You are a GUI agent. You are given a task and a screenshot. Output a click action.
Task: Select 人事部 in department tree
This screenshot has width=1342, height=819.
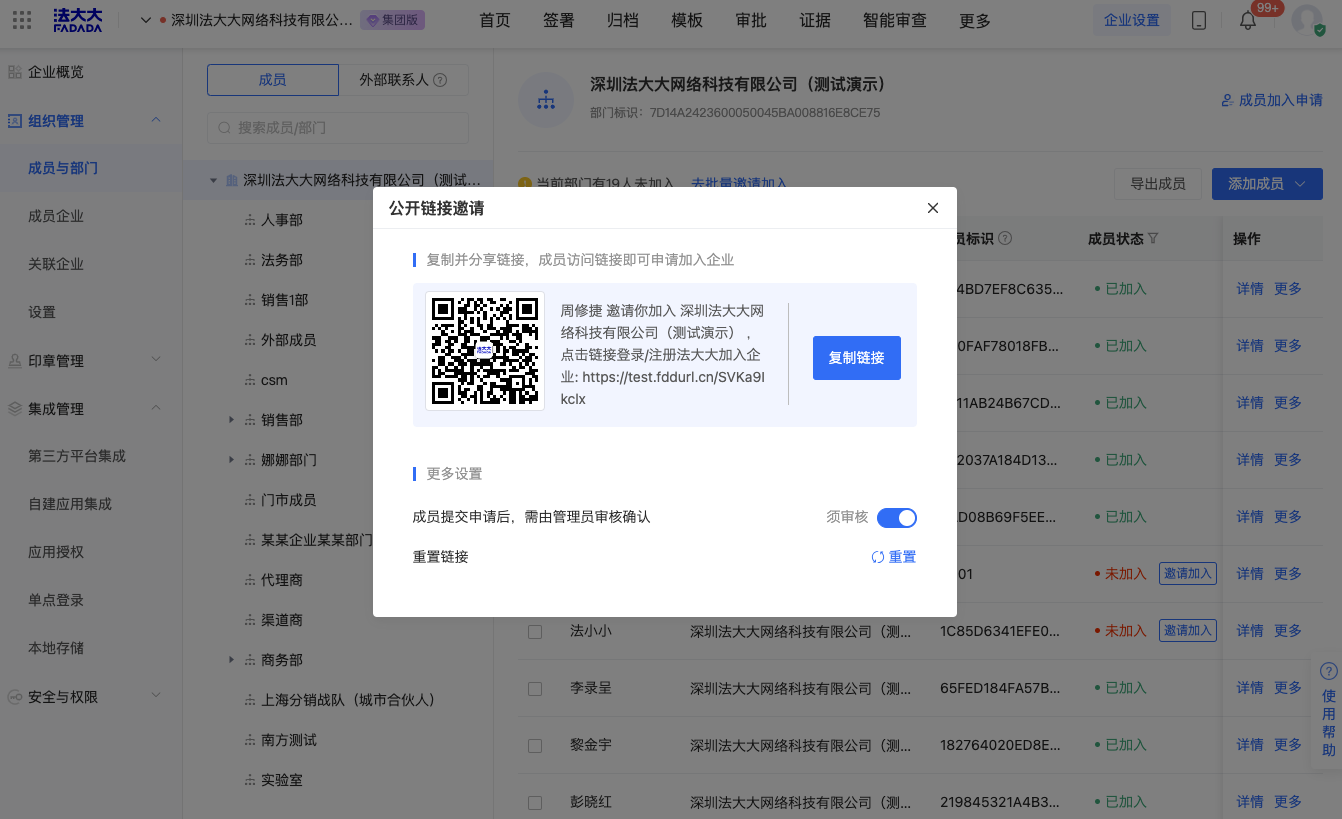(282, 220)
